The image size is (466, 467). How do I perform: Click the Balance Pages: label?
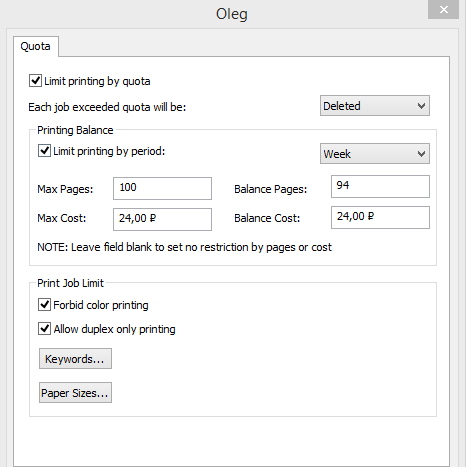270,189
